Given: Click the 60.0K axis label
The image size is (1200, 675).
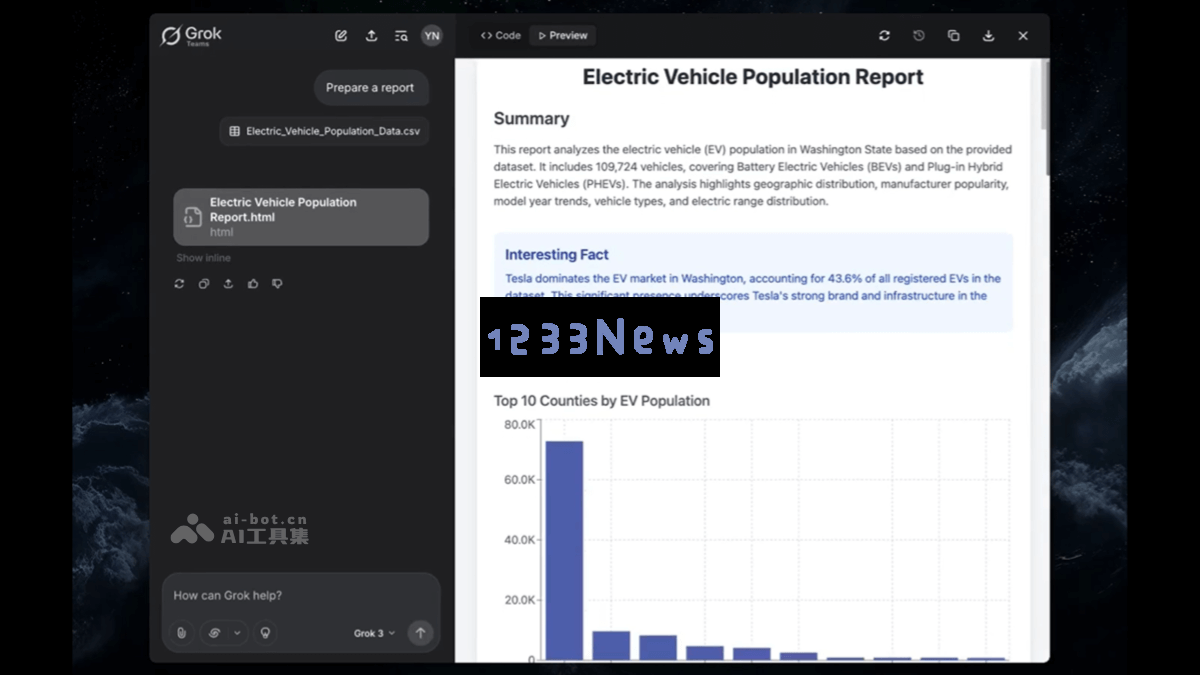Looking at the screenshot, I should click(520, 480).
